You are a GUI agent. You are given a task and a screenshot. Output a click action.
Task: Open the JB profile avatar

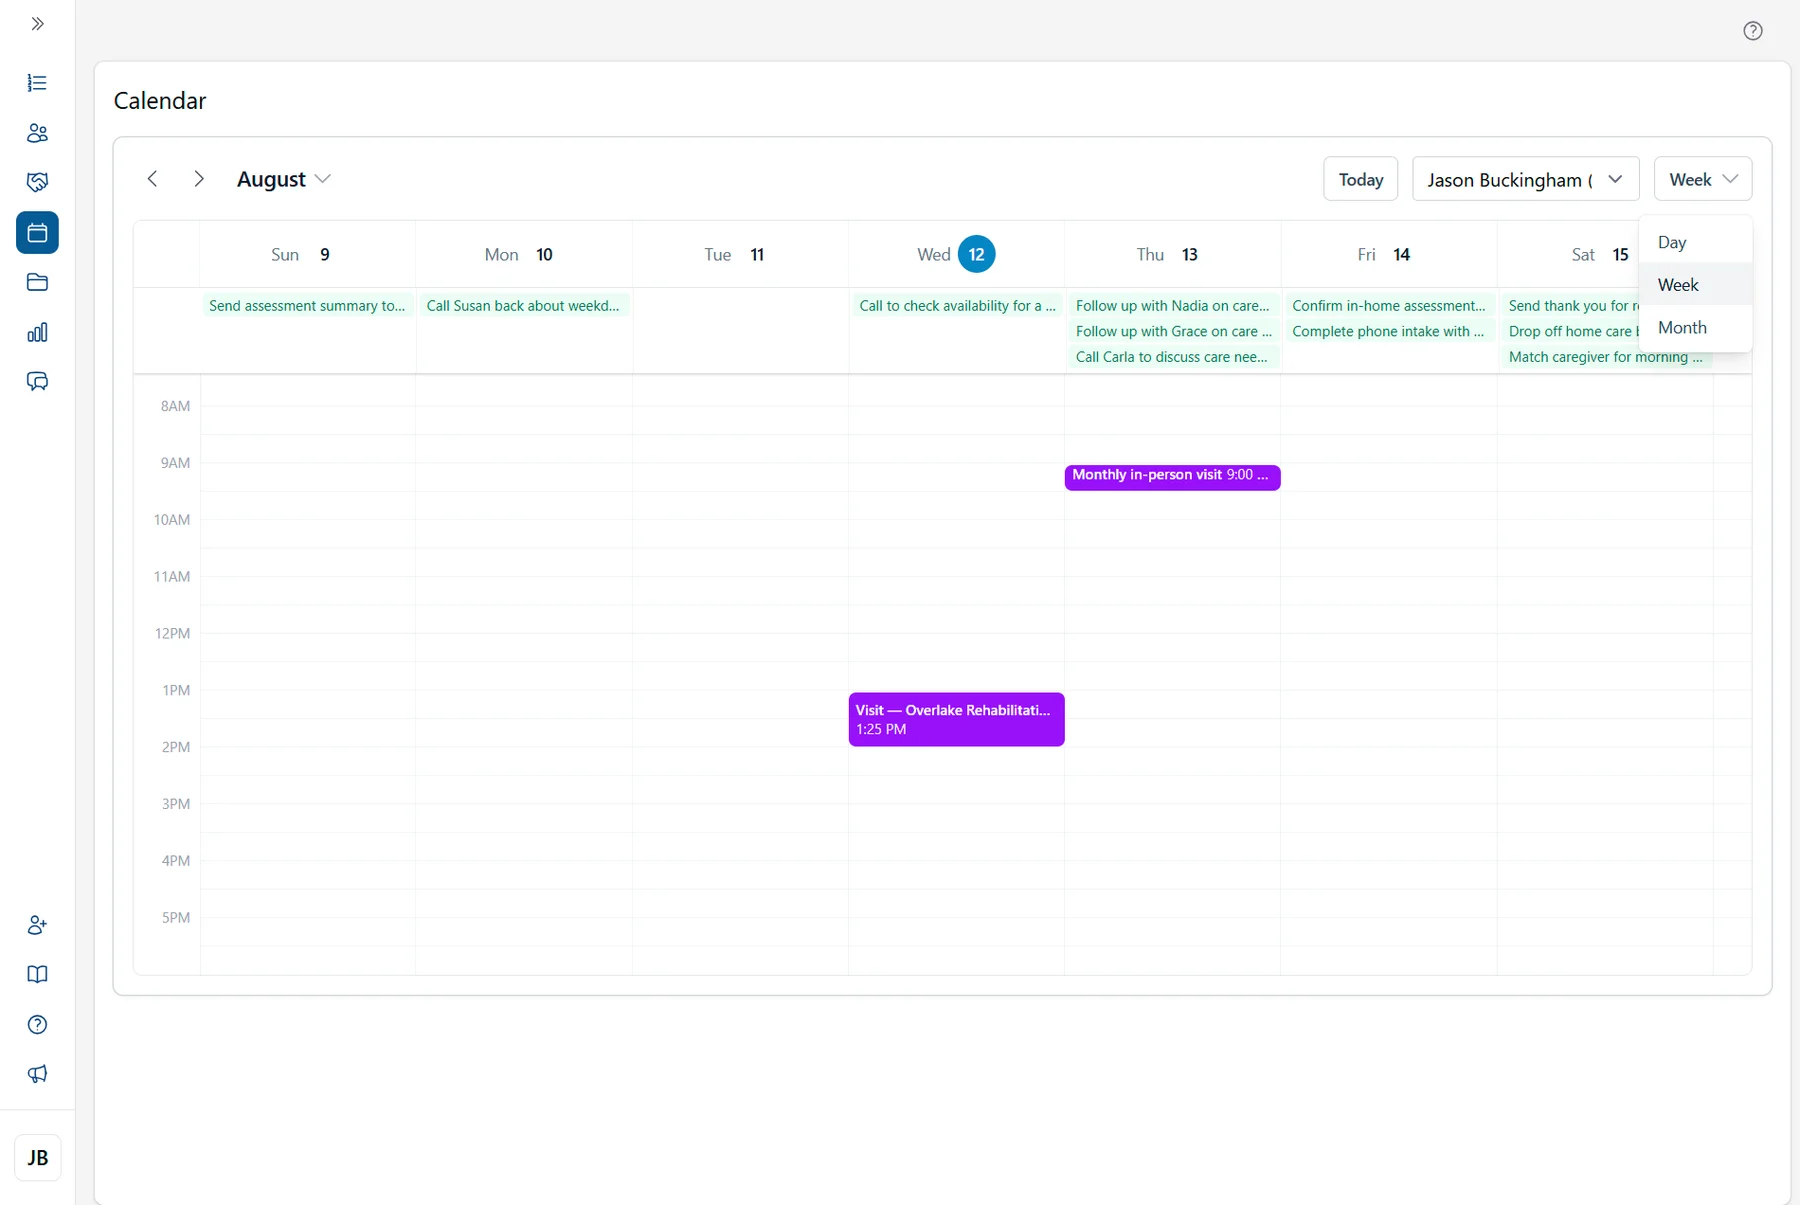pos(38,1158)
